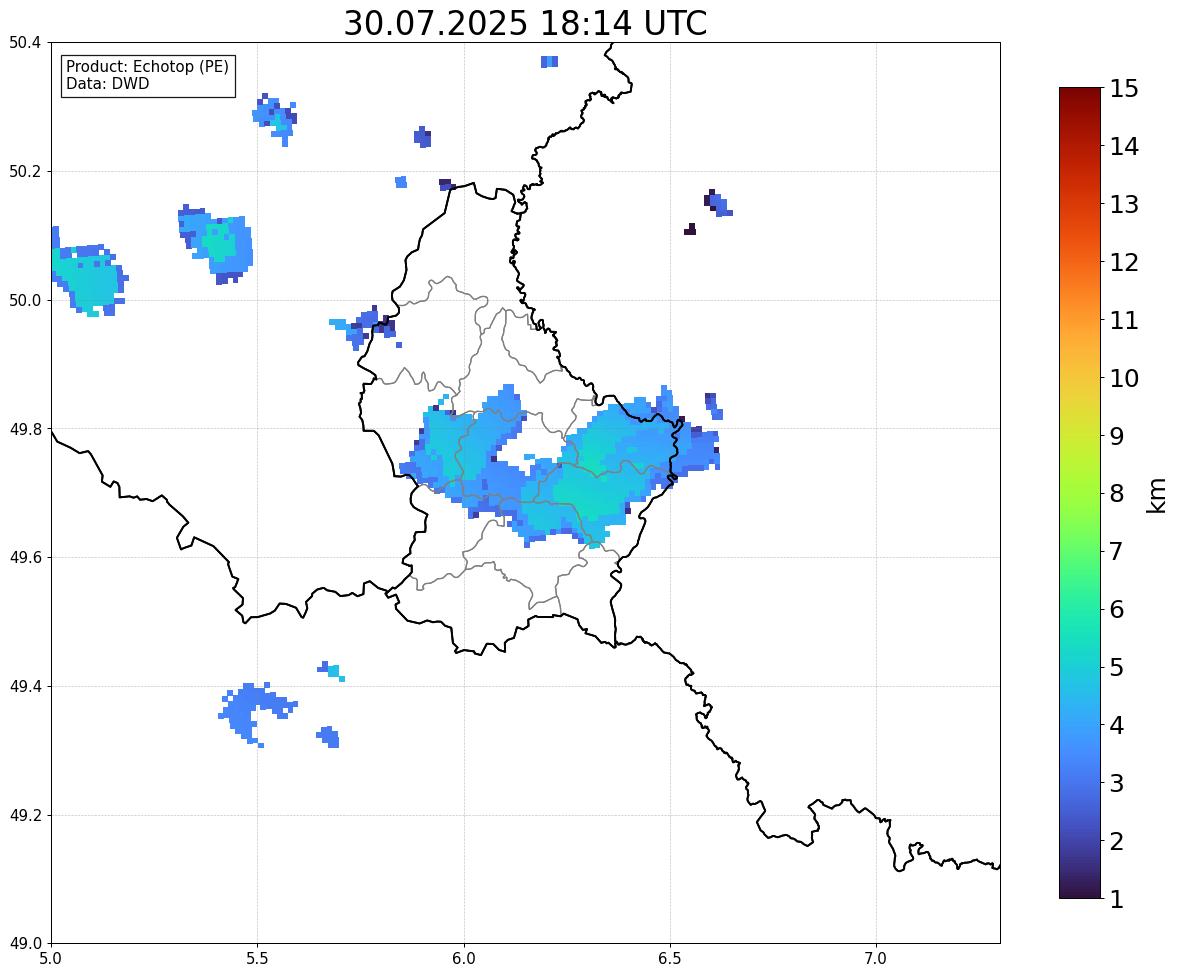The image size is (1178, 976).
Task: Click latitude axis label 49.6
Action: tap(25, 557)
